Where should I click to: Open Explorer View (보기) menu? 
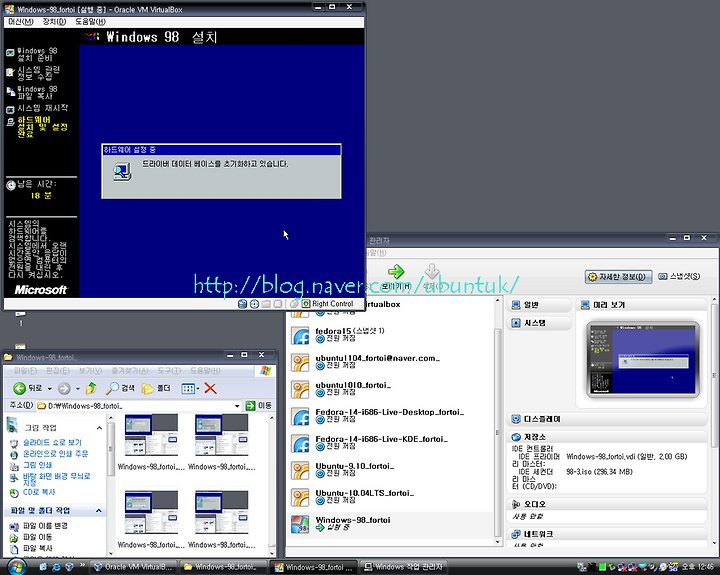(90, 371)
